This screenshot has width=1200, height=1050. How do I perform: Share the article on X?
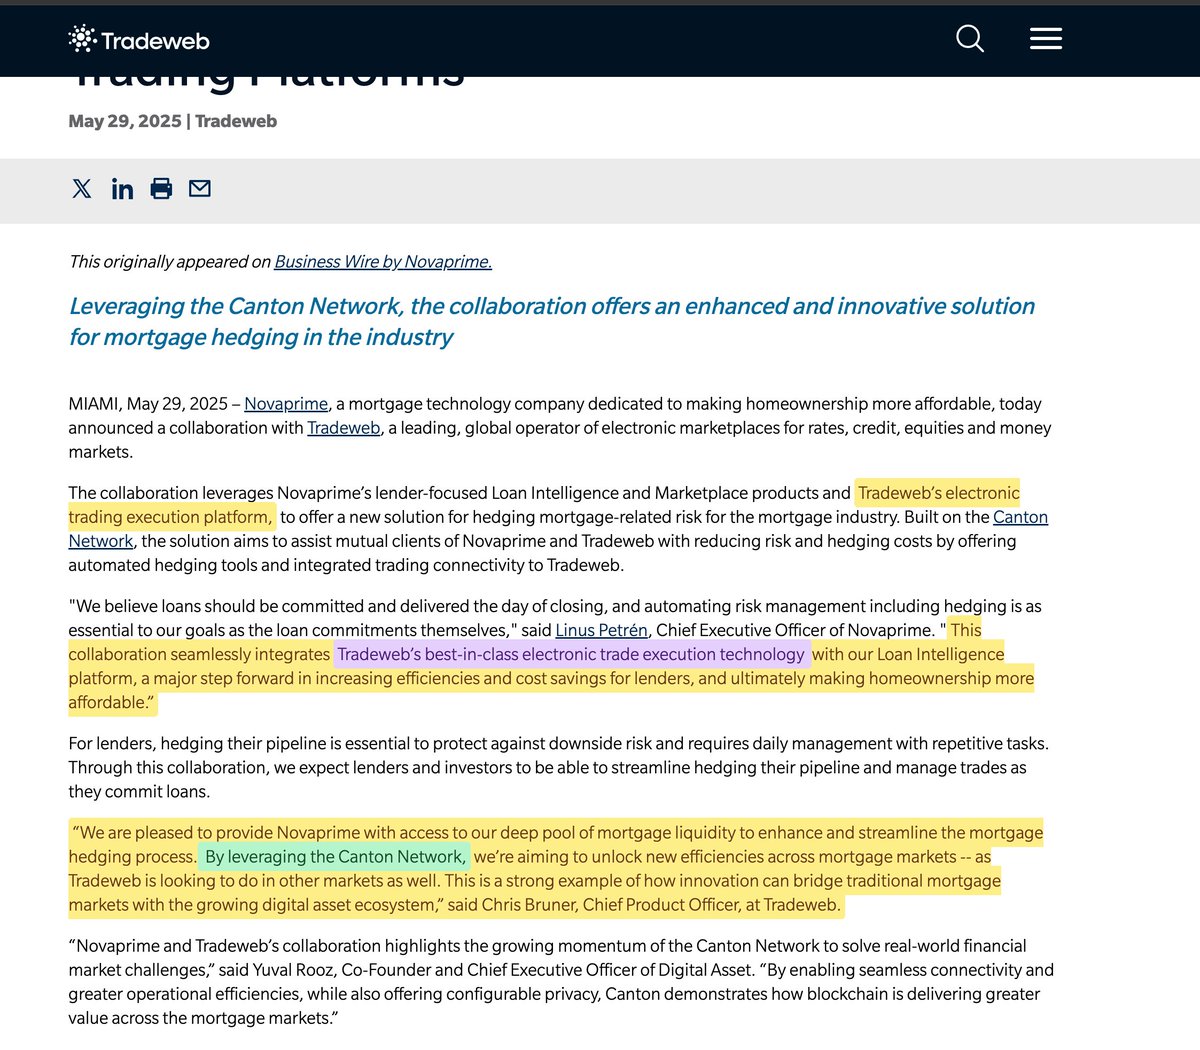(x=82, y=189)
